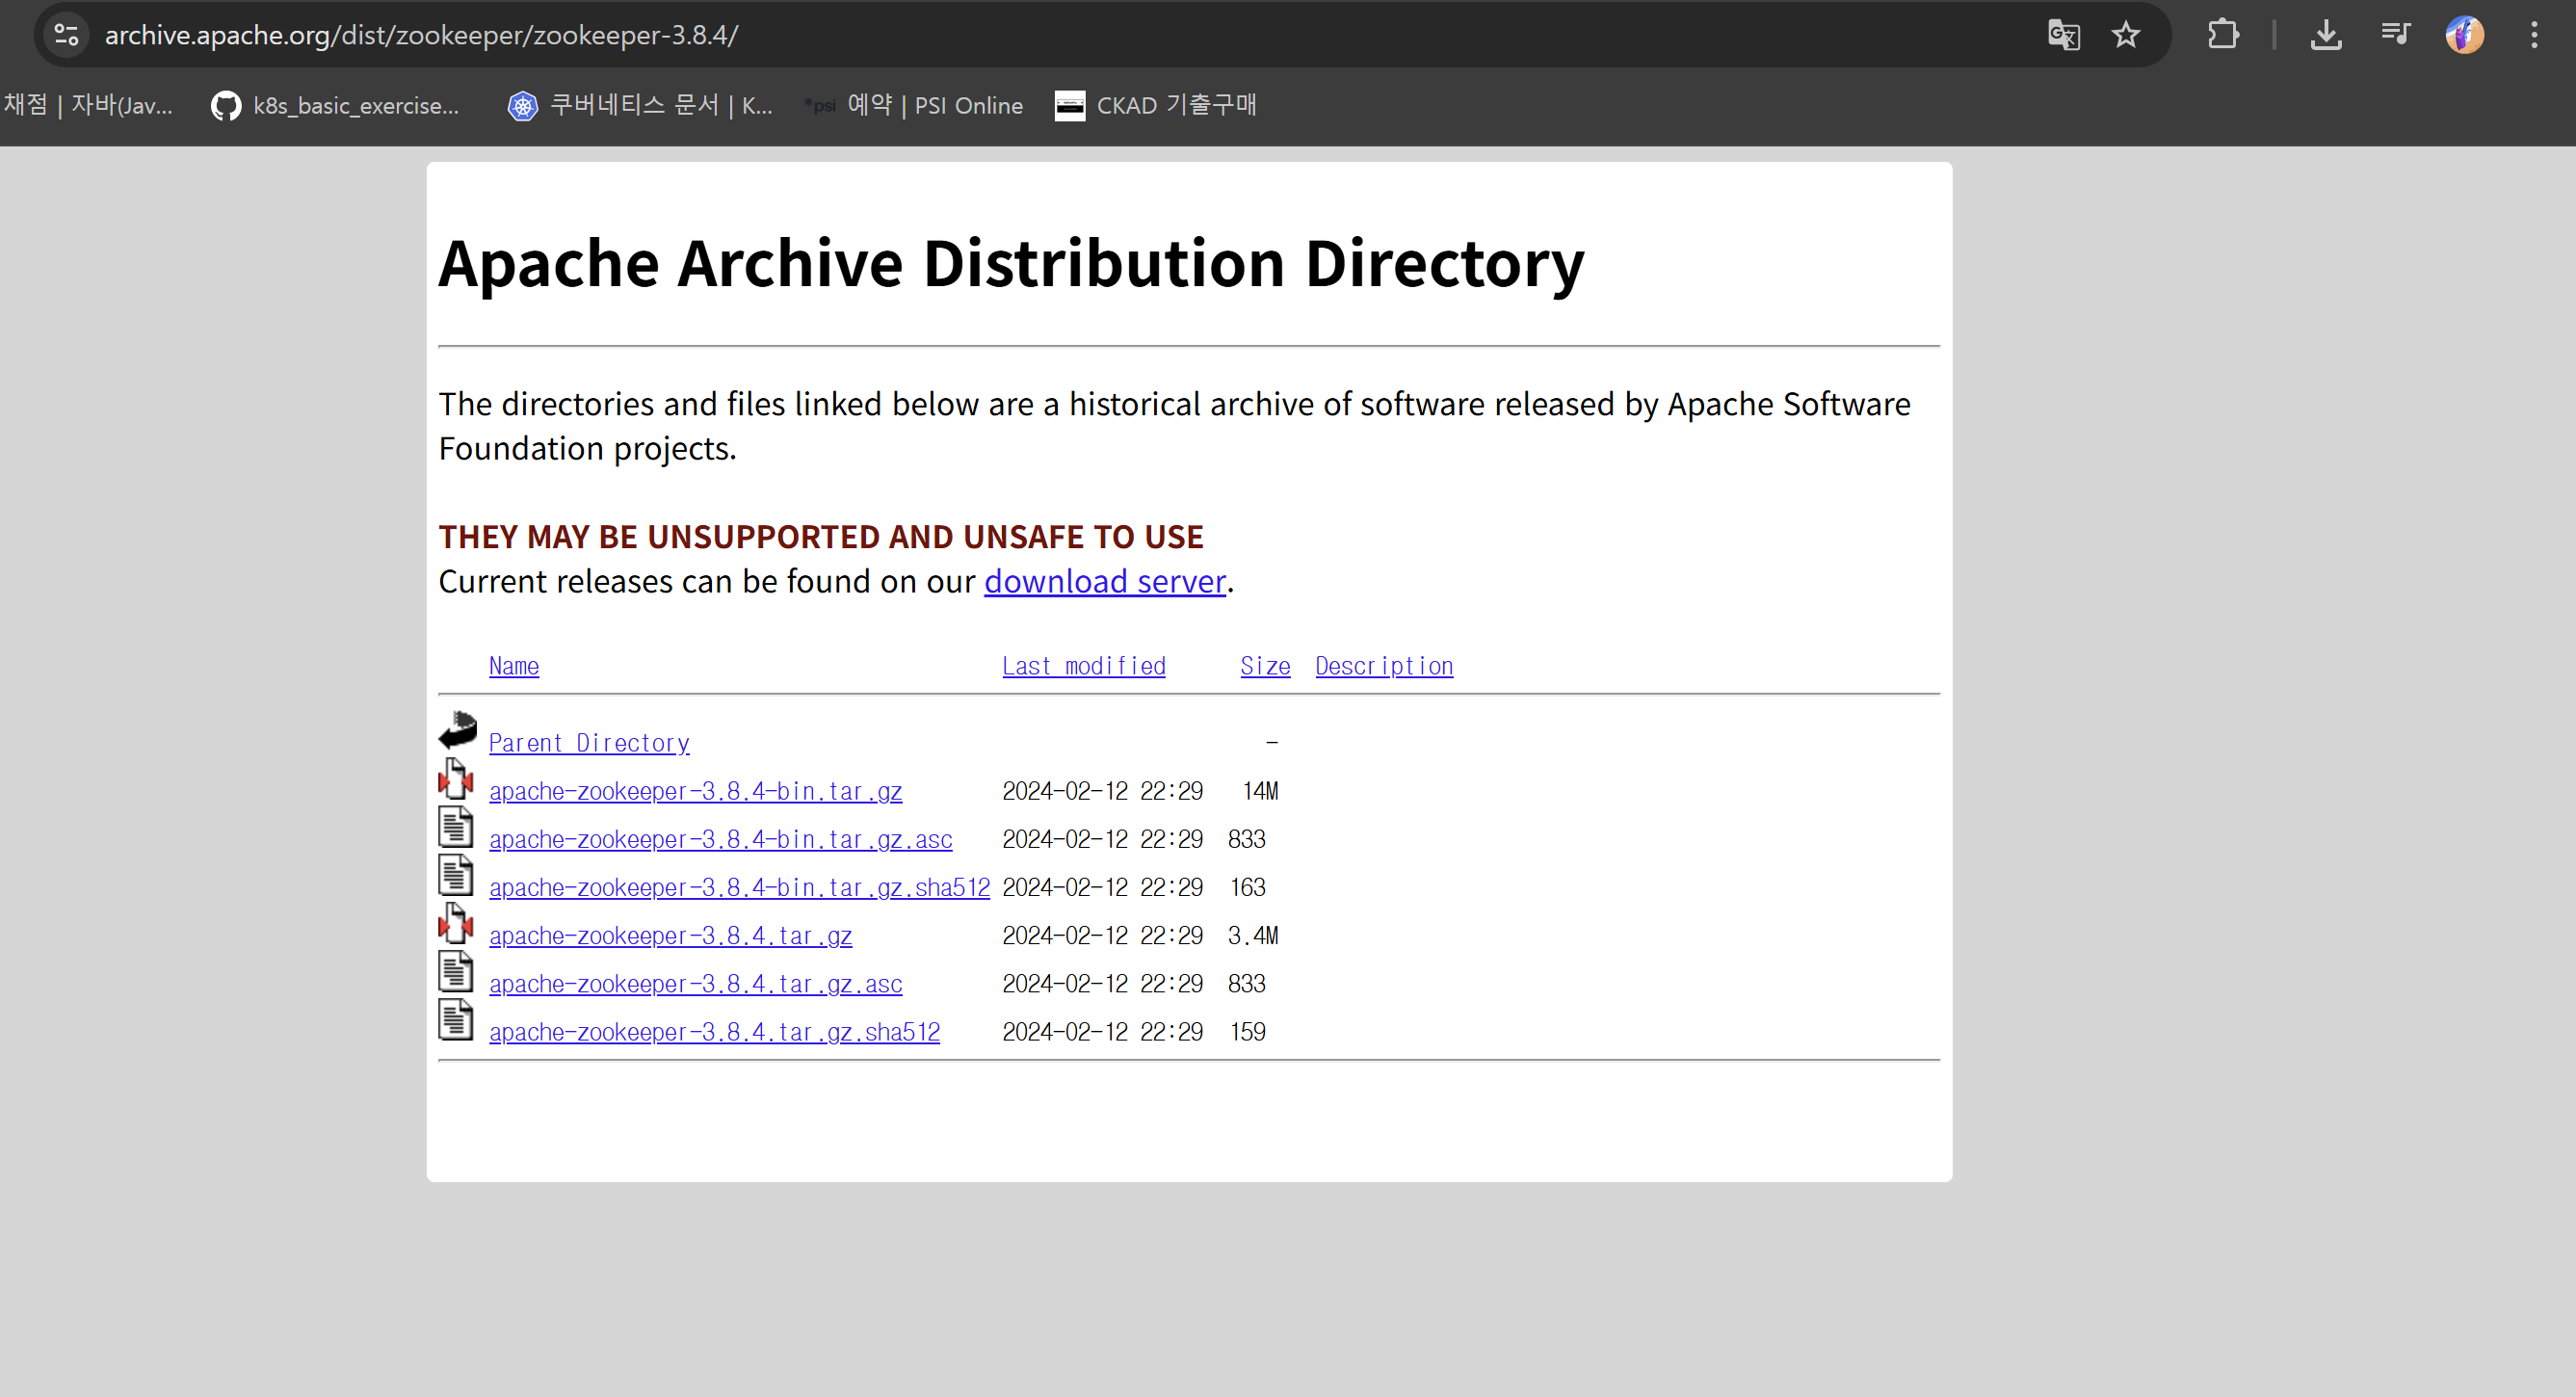Click the CKAD bookmark favicon
2576x1397 pixels.
pyautogui.click(x=1069, y=105)
